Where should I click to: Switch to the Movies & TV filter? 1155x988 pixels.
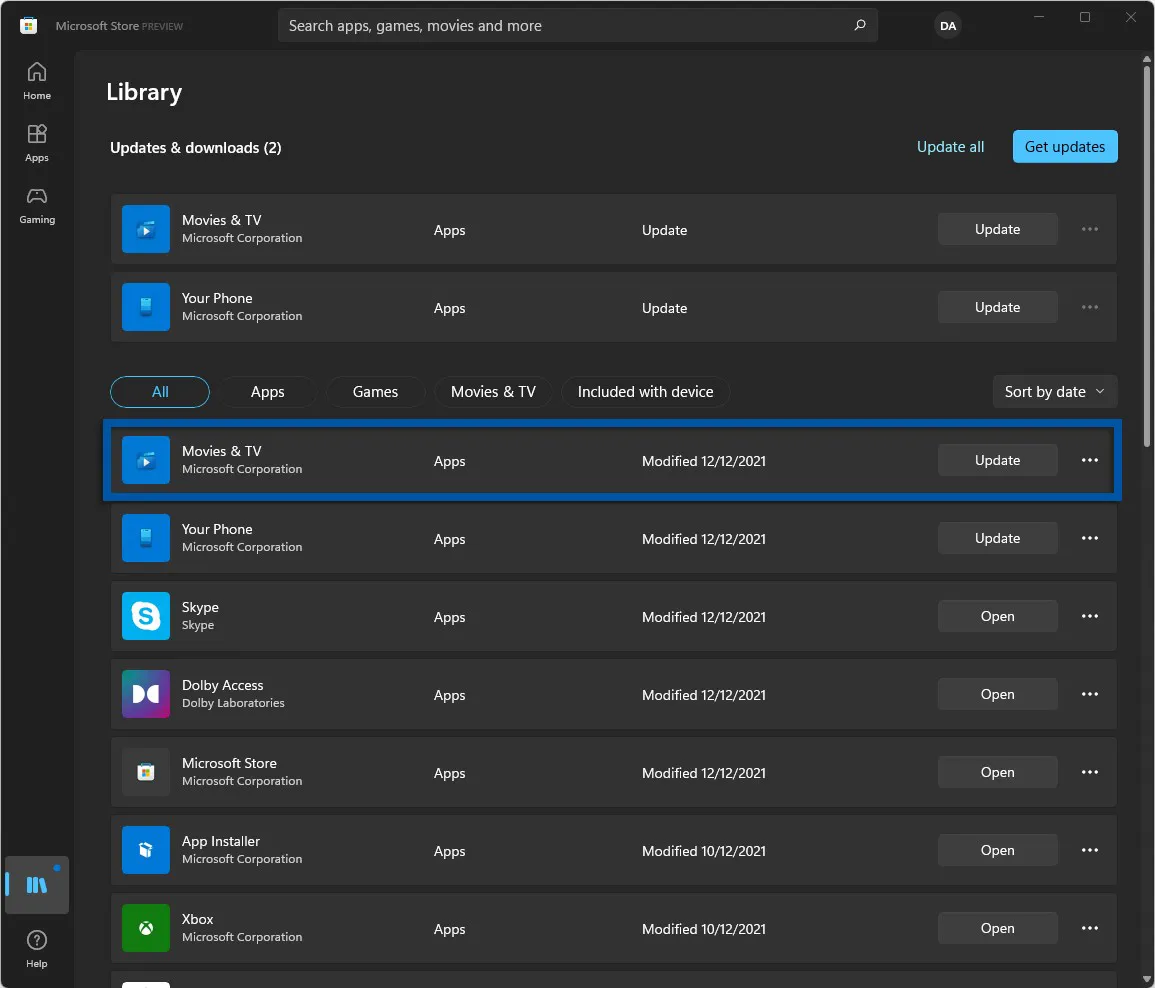tap(493, 392)
